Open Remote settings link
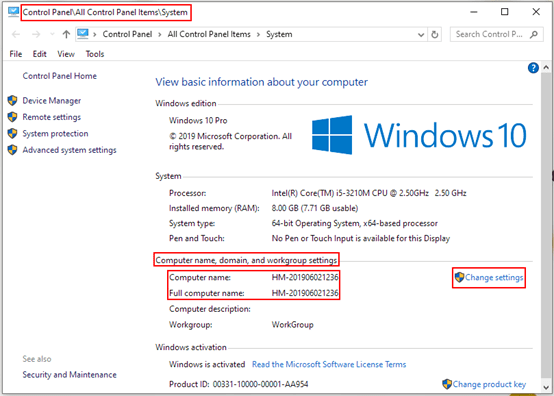Viewport: 554px width, 396px height. pos(52,117)
